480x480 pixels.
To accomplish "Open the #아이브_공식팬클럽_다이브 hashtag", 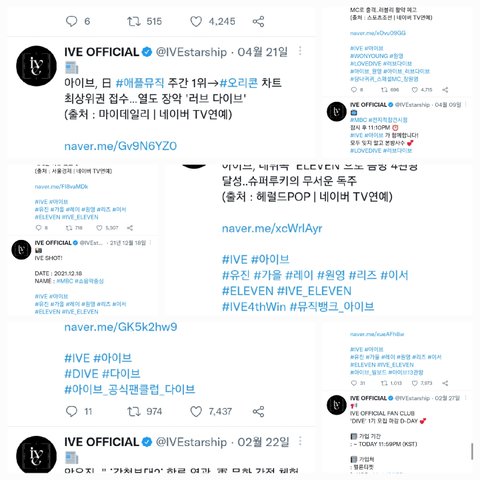I will (x=129, y=389).
